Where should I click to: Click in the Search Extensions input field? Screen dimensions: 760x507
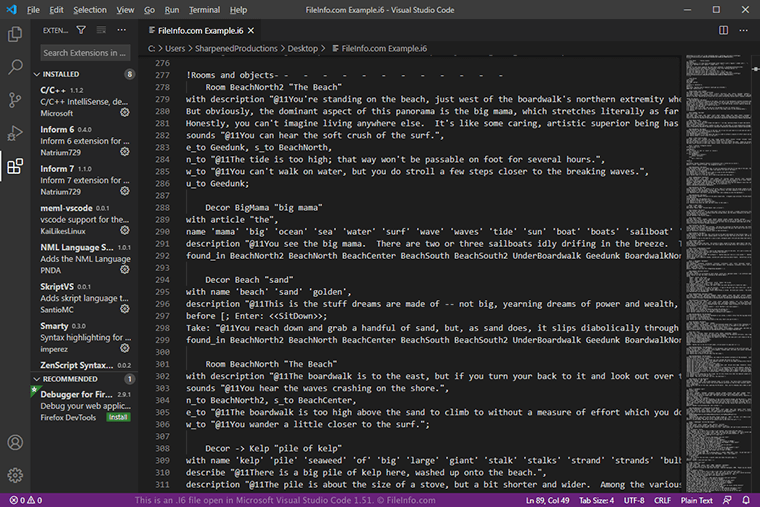pyautogui.click(x=85, y=52)
